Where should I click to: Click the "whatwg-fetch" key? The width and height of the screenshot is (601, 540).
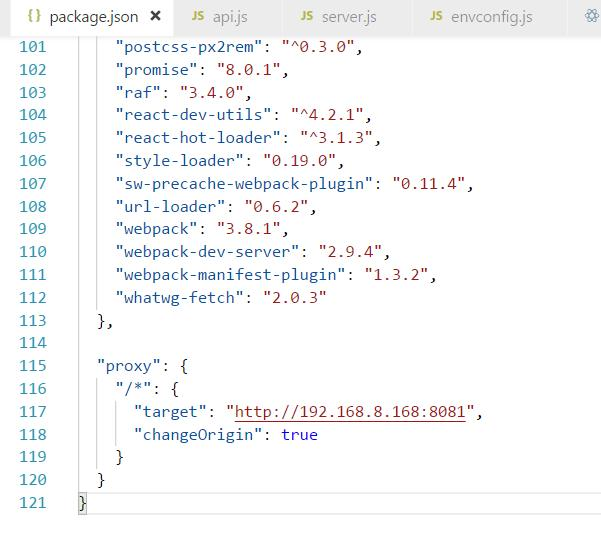point(179,298)
